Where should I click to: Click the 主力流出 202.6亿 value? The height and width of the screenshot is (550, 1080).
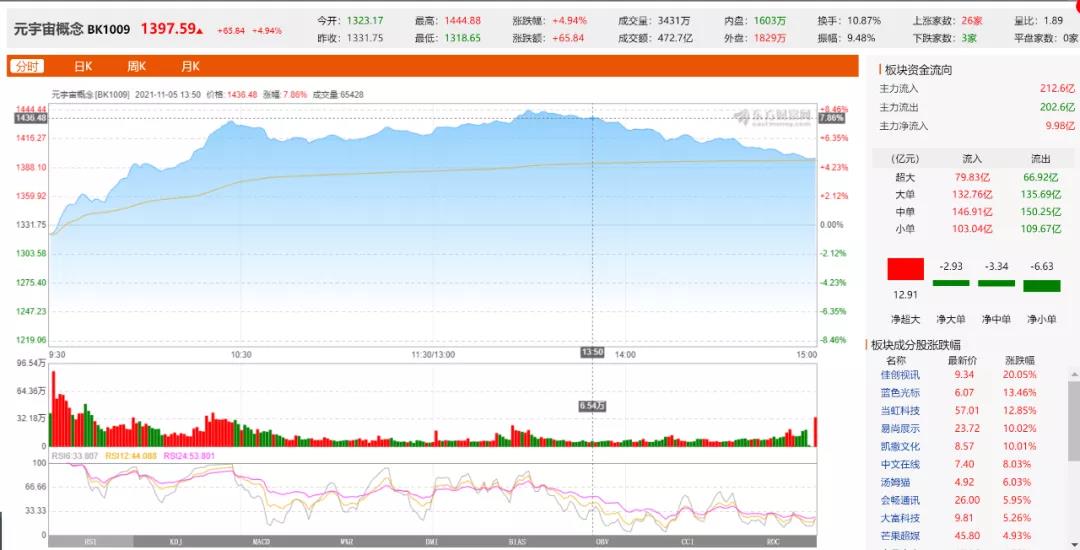click(x=1057, y=107)
